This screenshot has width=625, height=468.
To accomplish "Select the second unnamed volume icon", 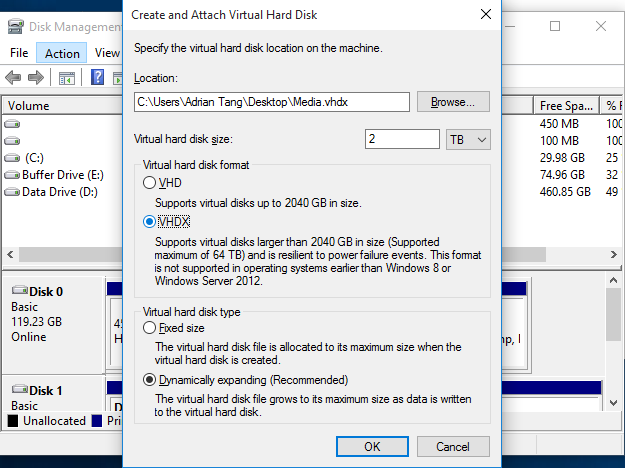I will coord(12,141).
